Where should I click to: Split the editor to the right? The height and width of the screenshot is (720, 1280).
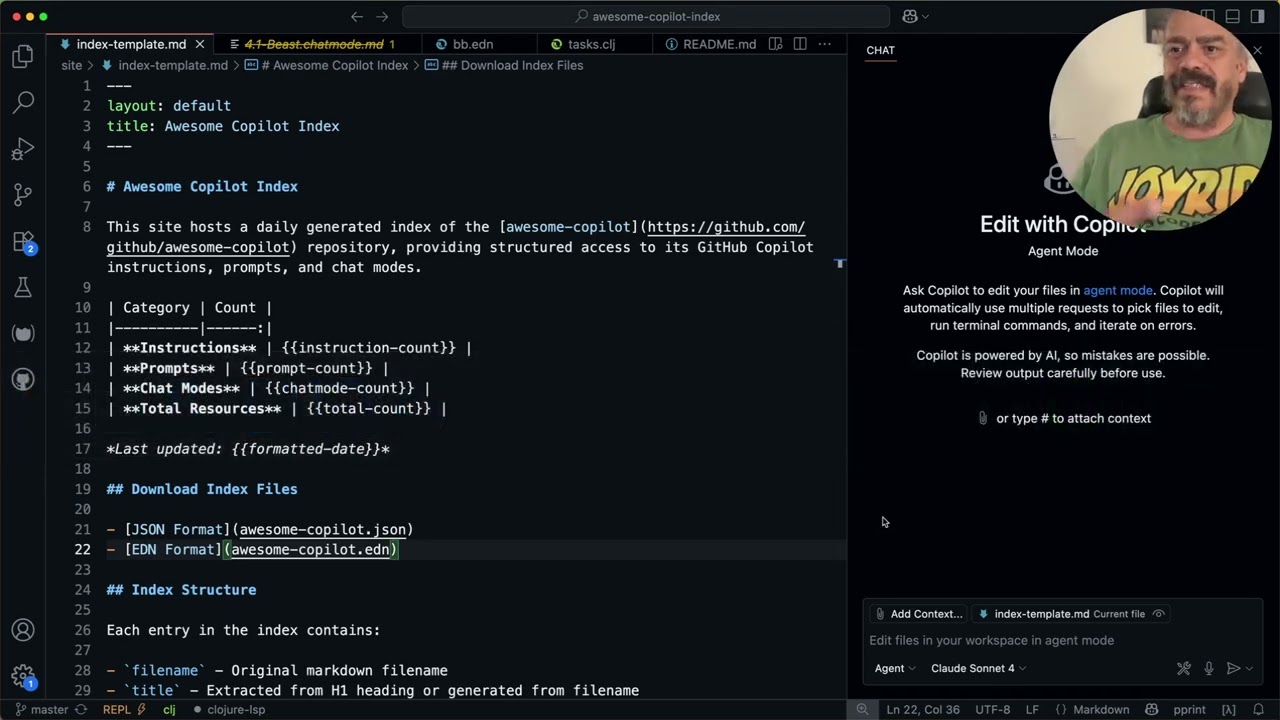coord(800,44)
